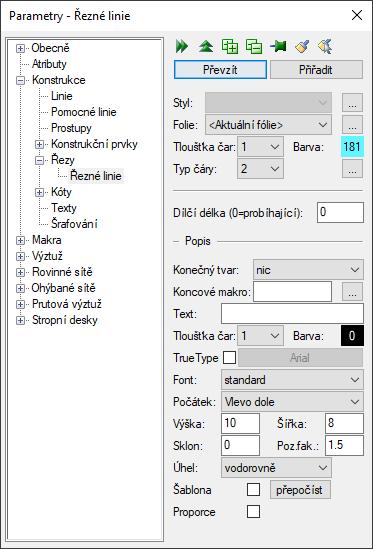Click the green double up-arrow icon
This screenshot has height=549, width=373.
point(206,46)
